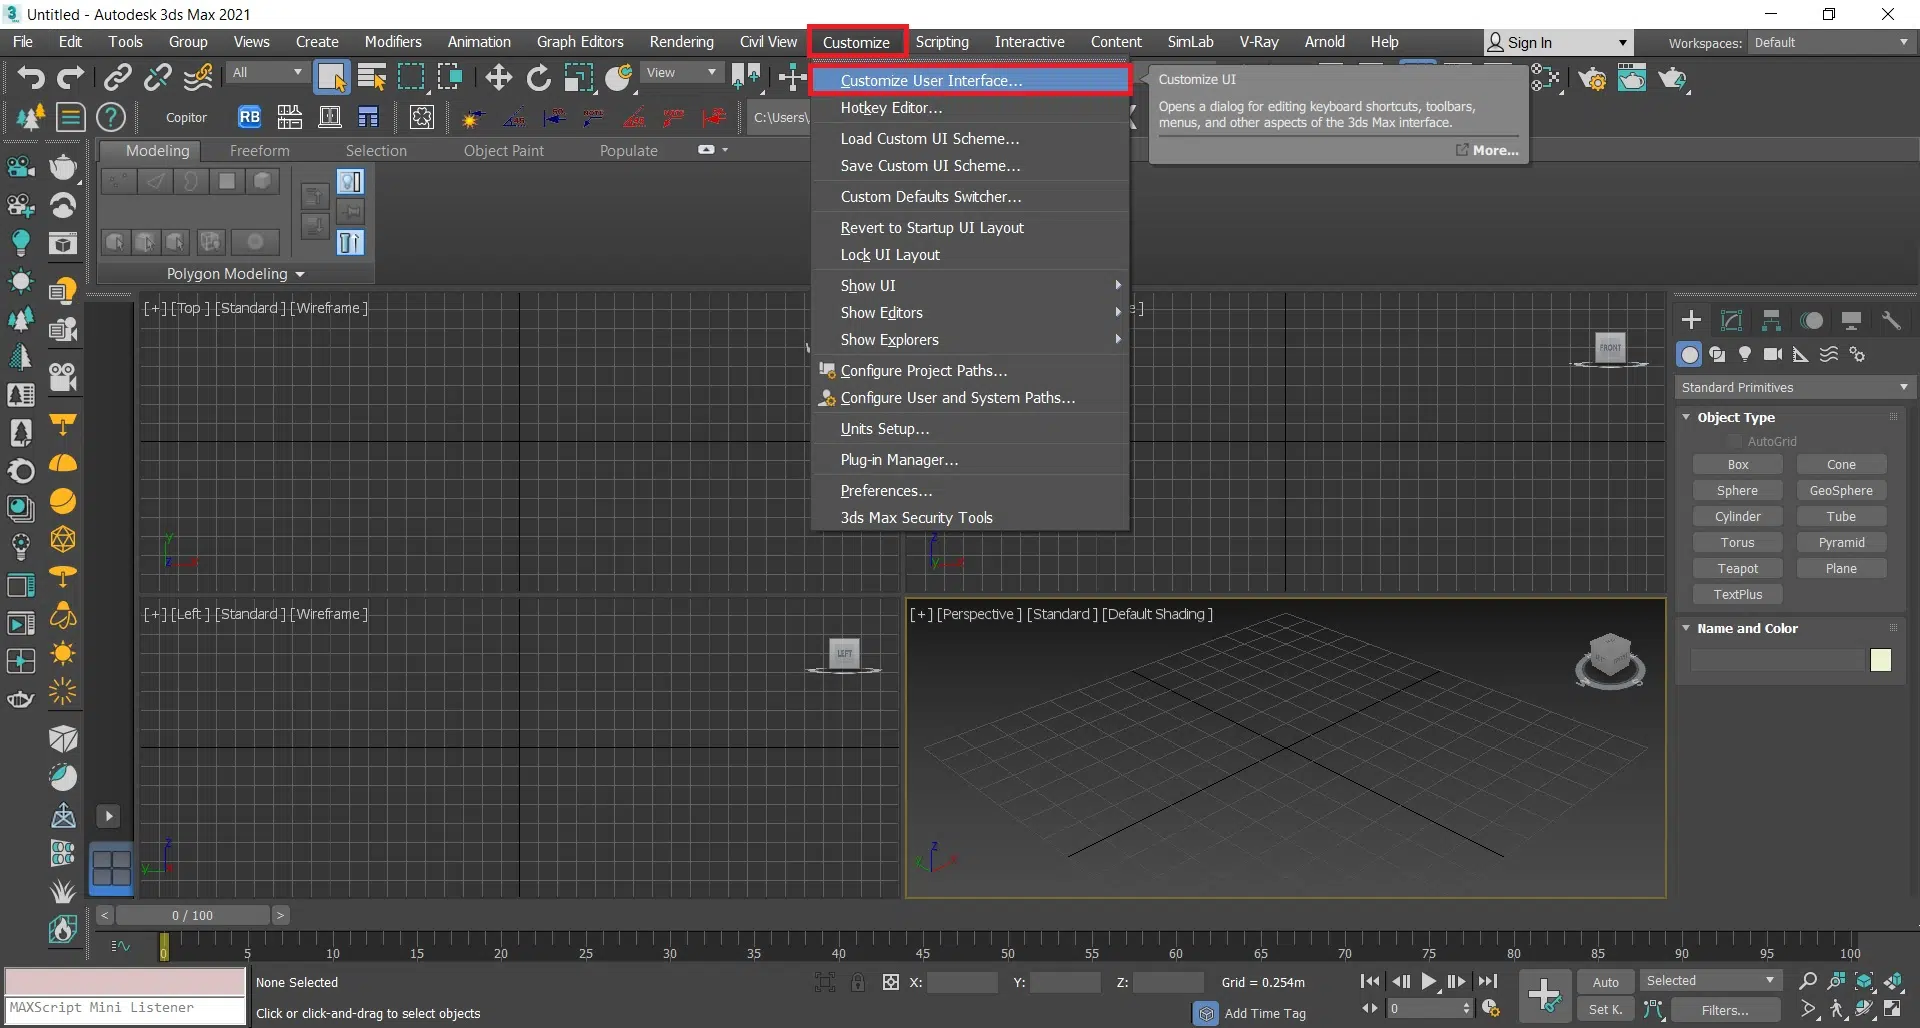The height and width of the screenshot is (1028, 1920).
Task: Toggle absolute transform type-in mode
Action: point(890,982)
